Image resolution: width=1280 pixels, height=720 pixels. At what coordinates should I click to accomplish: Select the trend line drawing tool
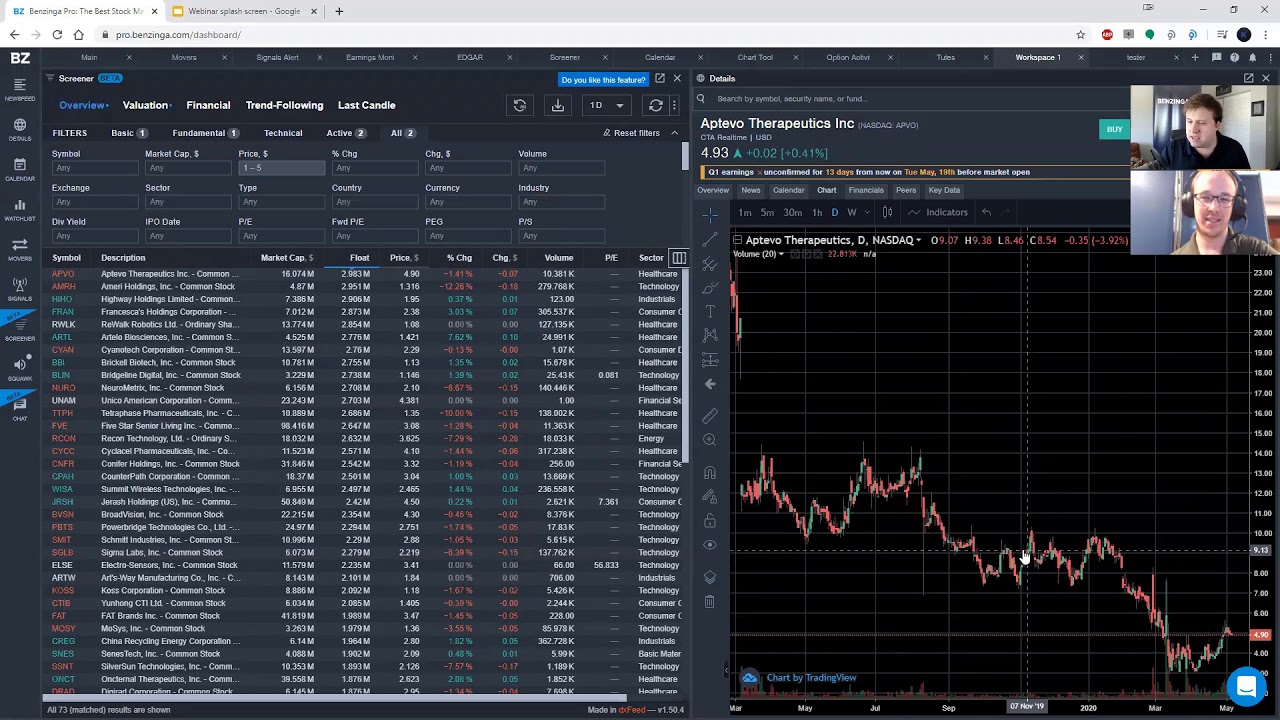pos(710,239)
